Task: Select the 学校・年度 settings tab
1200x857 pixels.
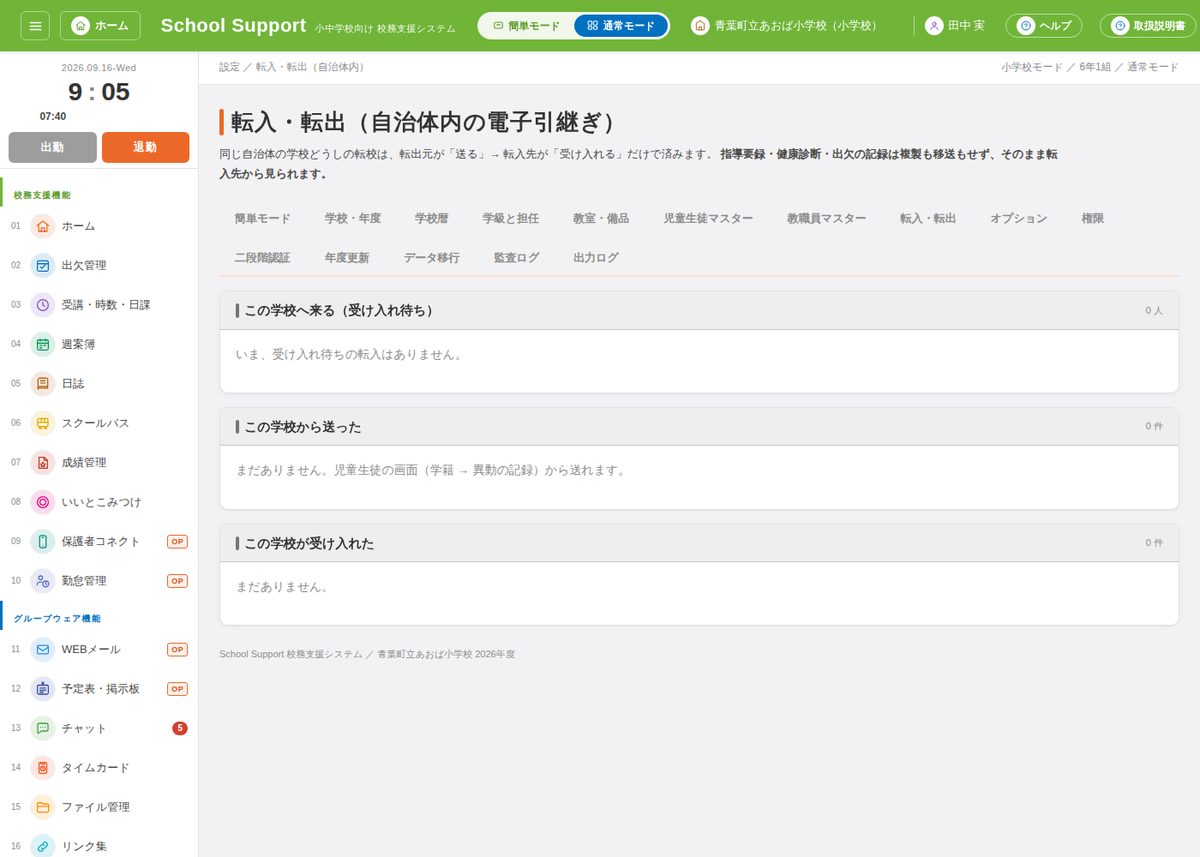Action: [353, 218]
